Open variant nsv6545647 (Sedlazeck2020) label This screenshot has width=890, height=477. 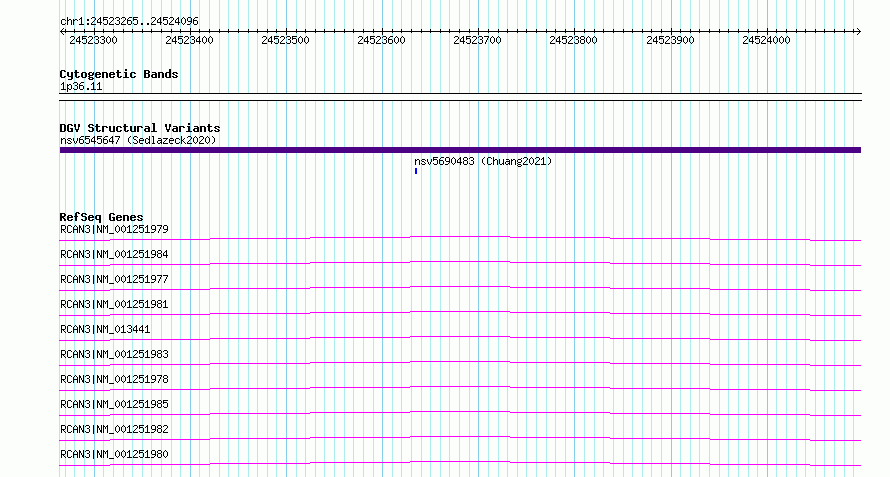tap(138, 140)
